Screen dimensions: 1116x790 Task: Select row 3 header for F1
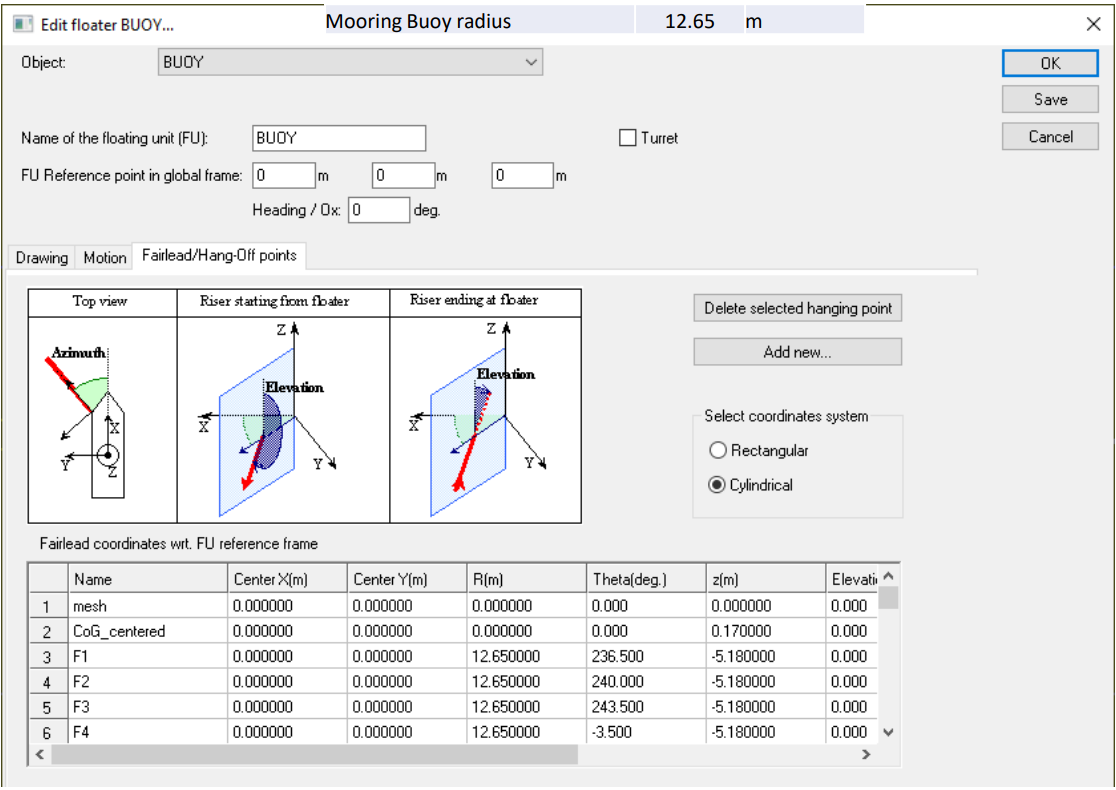47,657
